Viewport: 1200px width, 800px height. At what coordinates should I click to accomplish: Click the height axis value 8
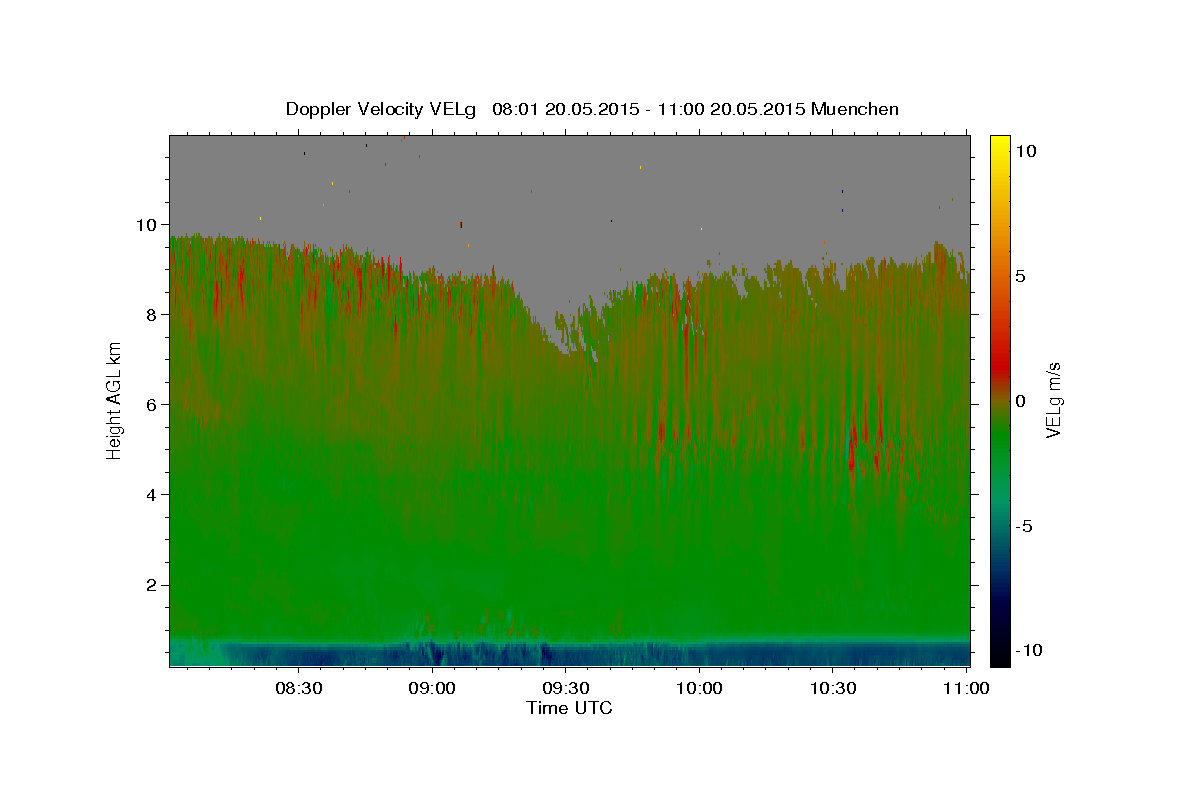point(154,315)
